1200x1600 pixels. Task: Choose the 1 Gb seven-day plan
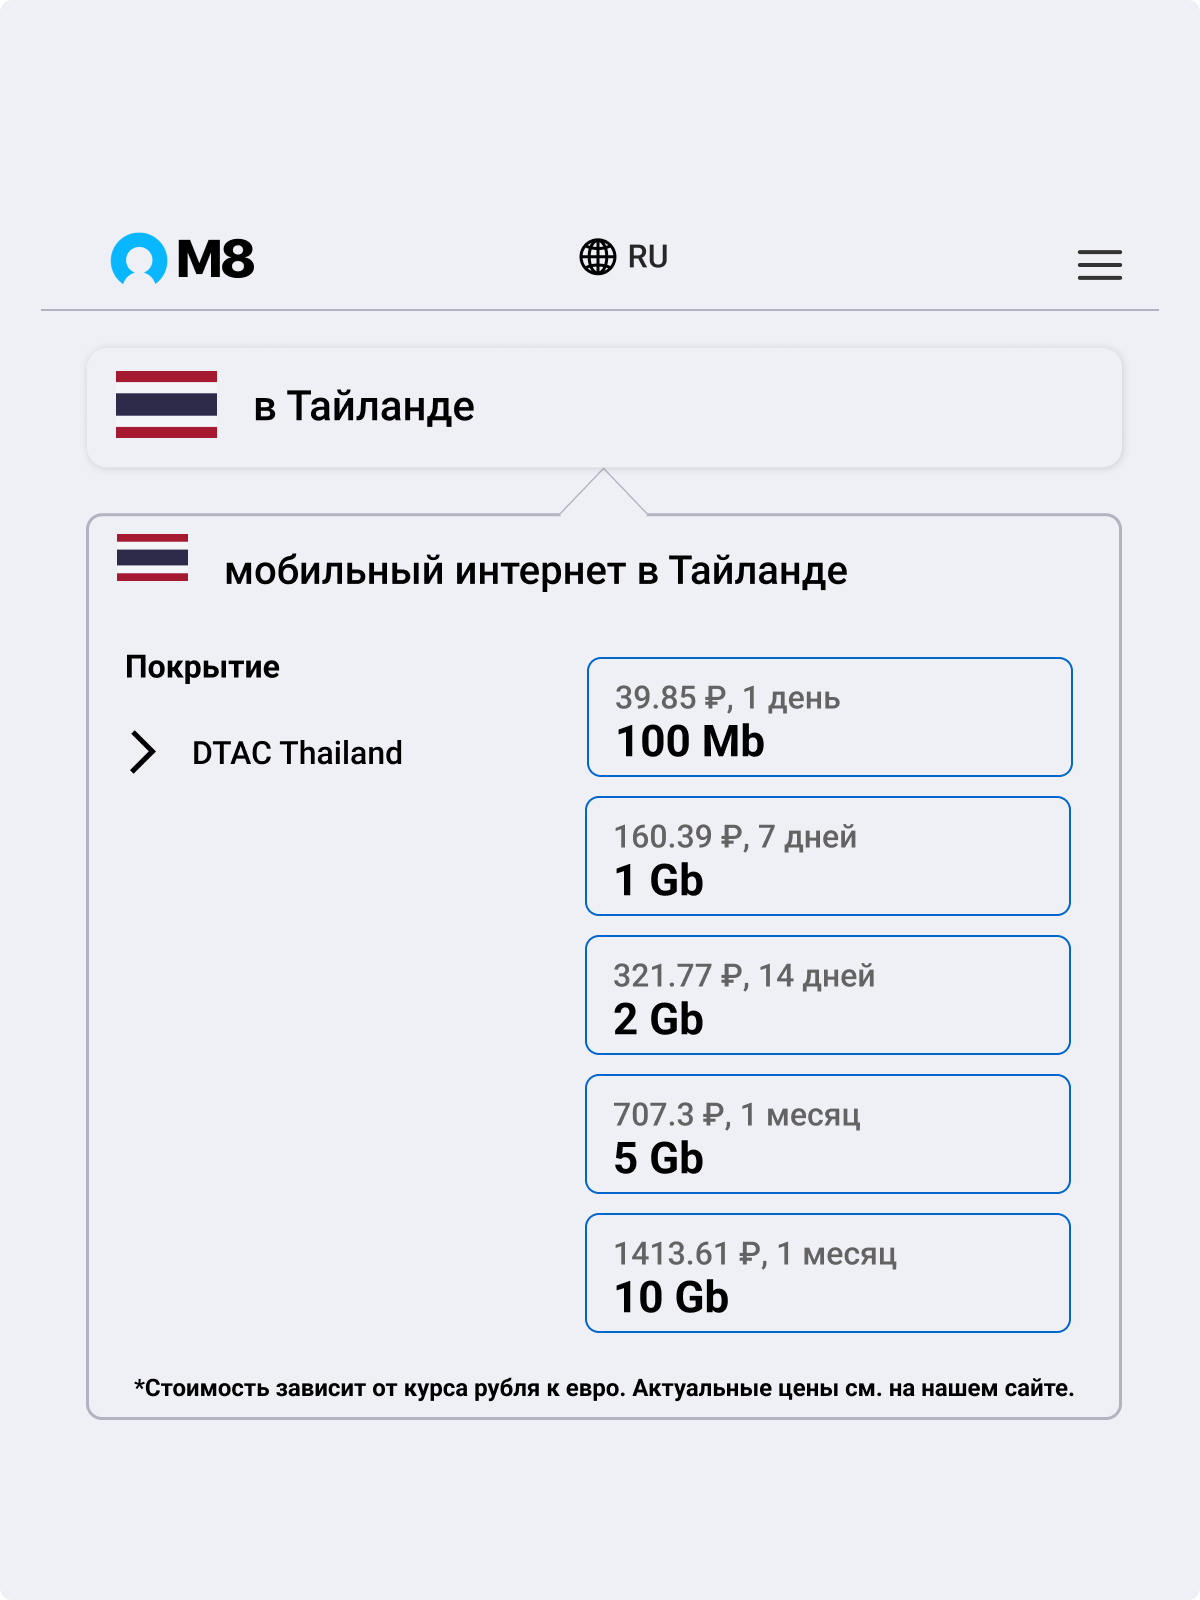pyautogui.click(x=828, y=856)
